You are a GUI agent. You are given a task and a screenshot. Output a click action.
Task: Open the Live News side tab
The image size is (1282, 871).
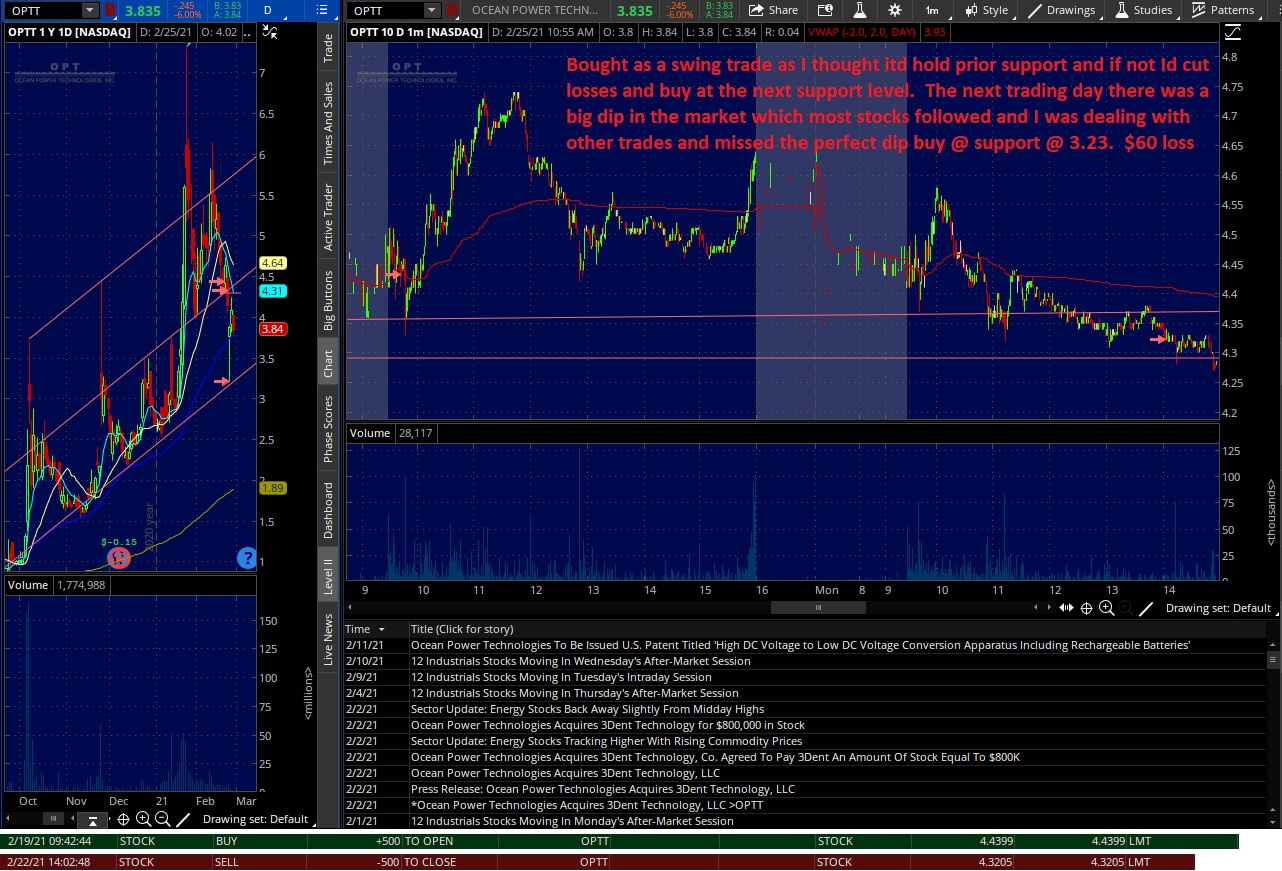point(328,640)
